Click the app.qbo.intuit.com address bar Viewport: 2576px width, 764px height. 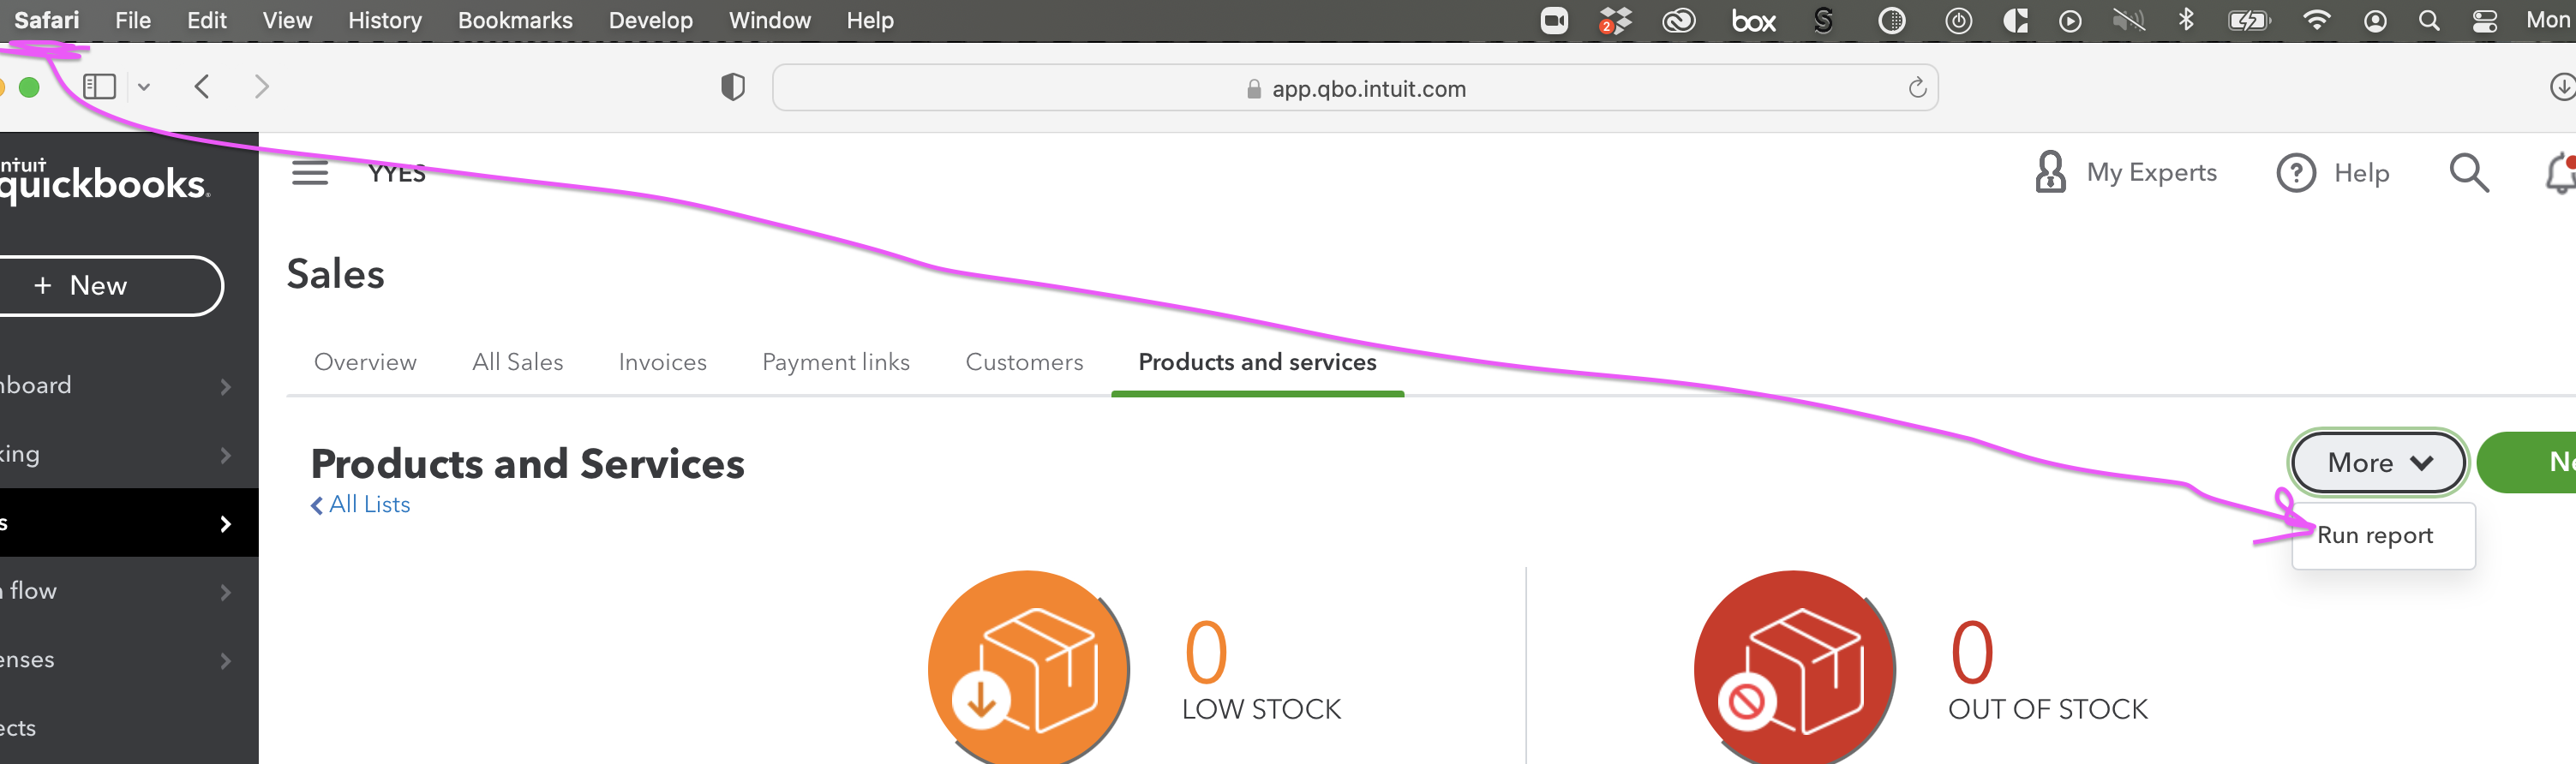1355,88
